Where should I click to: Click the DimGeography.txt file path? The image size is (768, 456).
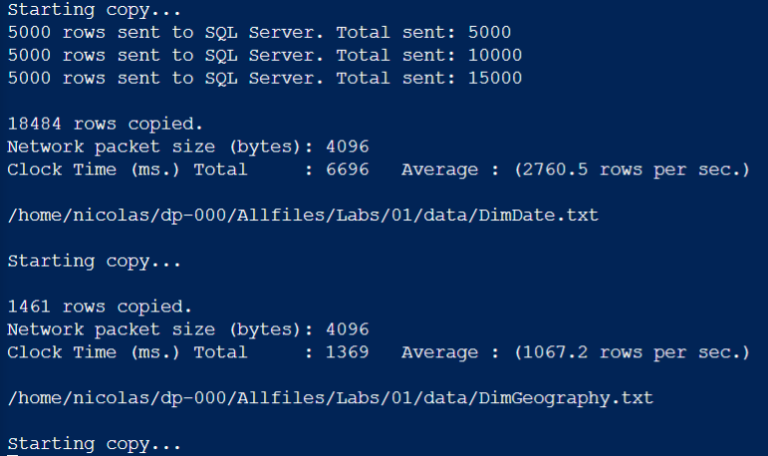[x=329, y=398]
